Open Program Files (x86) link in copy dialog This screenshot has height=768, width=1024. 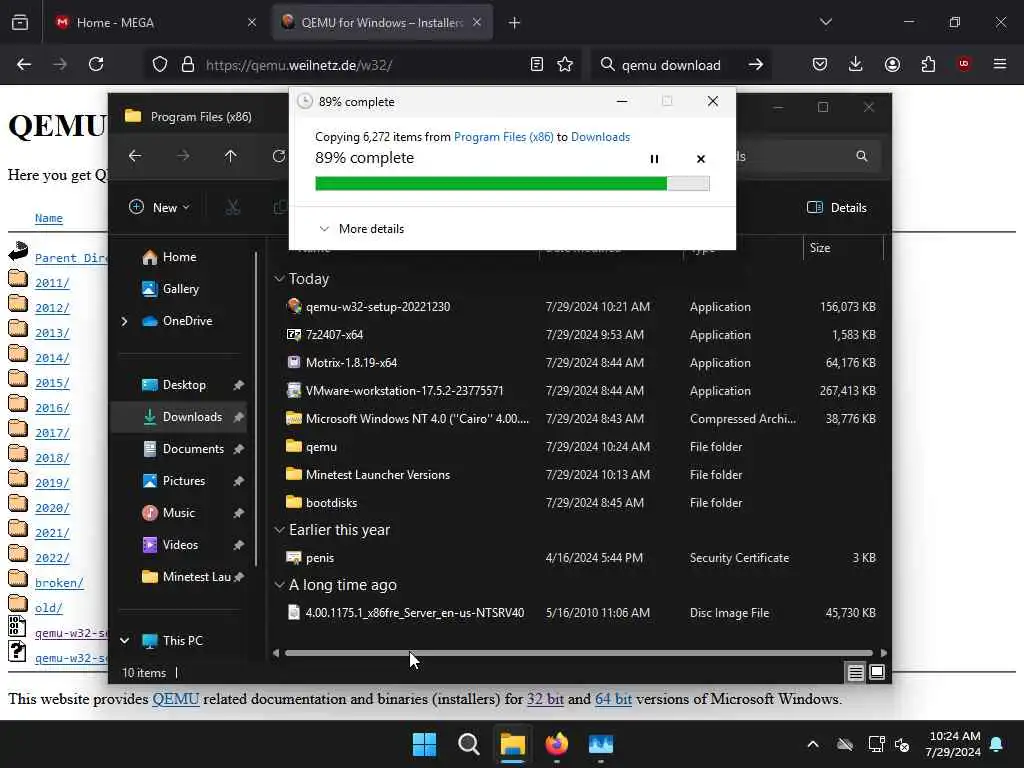point(504,136)
